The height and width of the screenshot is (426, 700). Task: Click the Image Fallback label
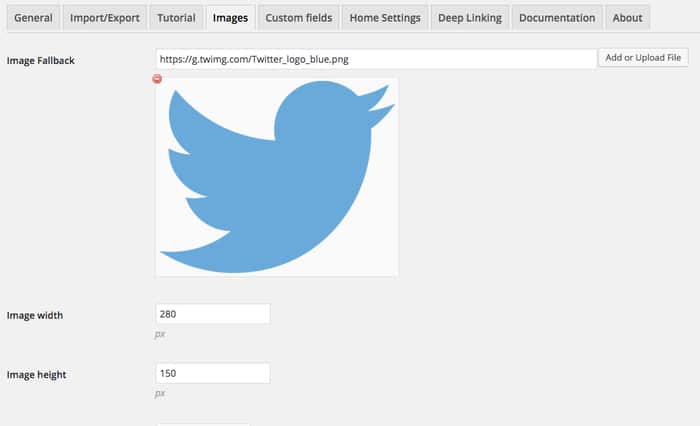(41, 61)
